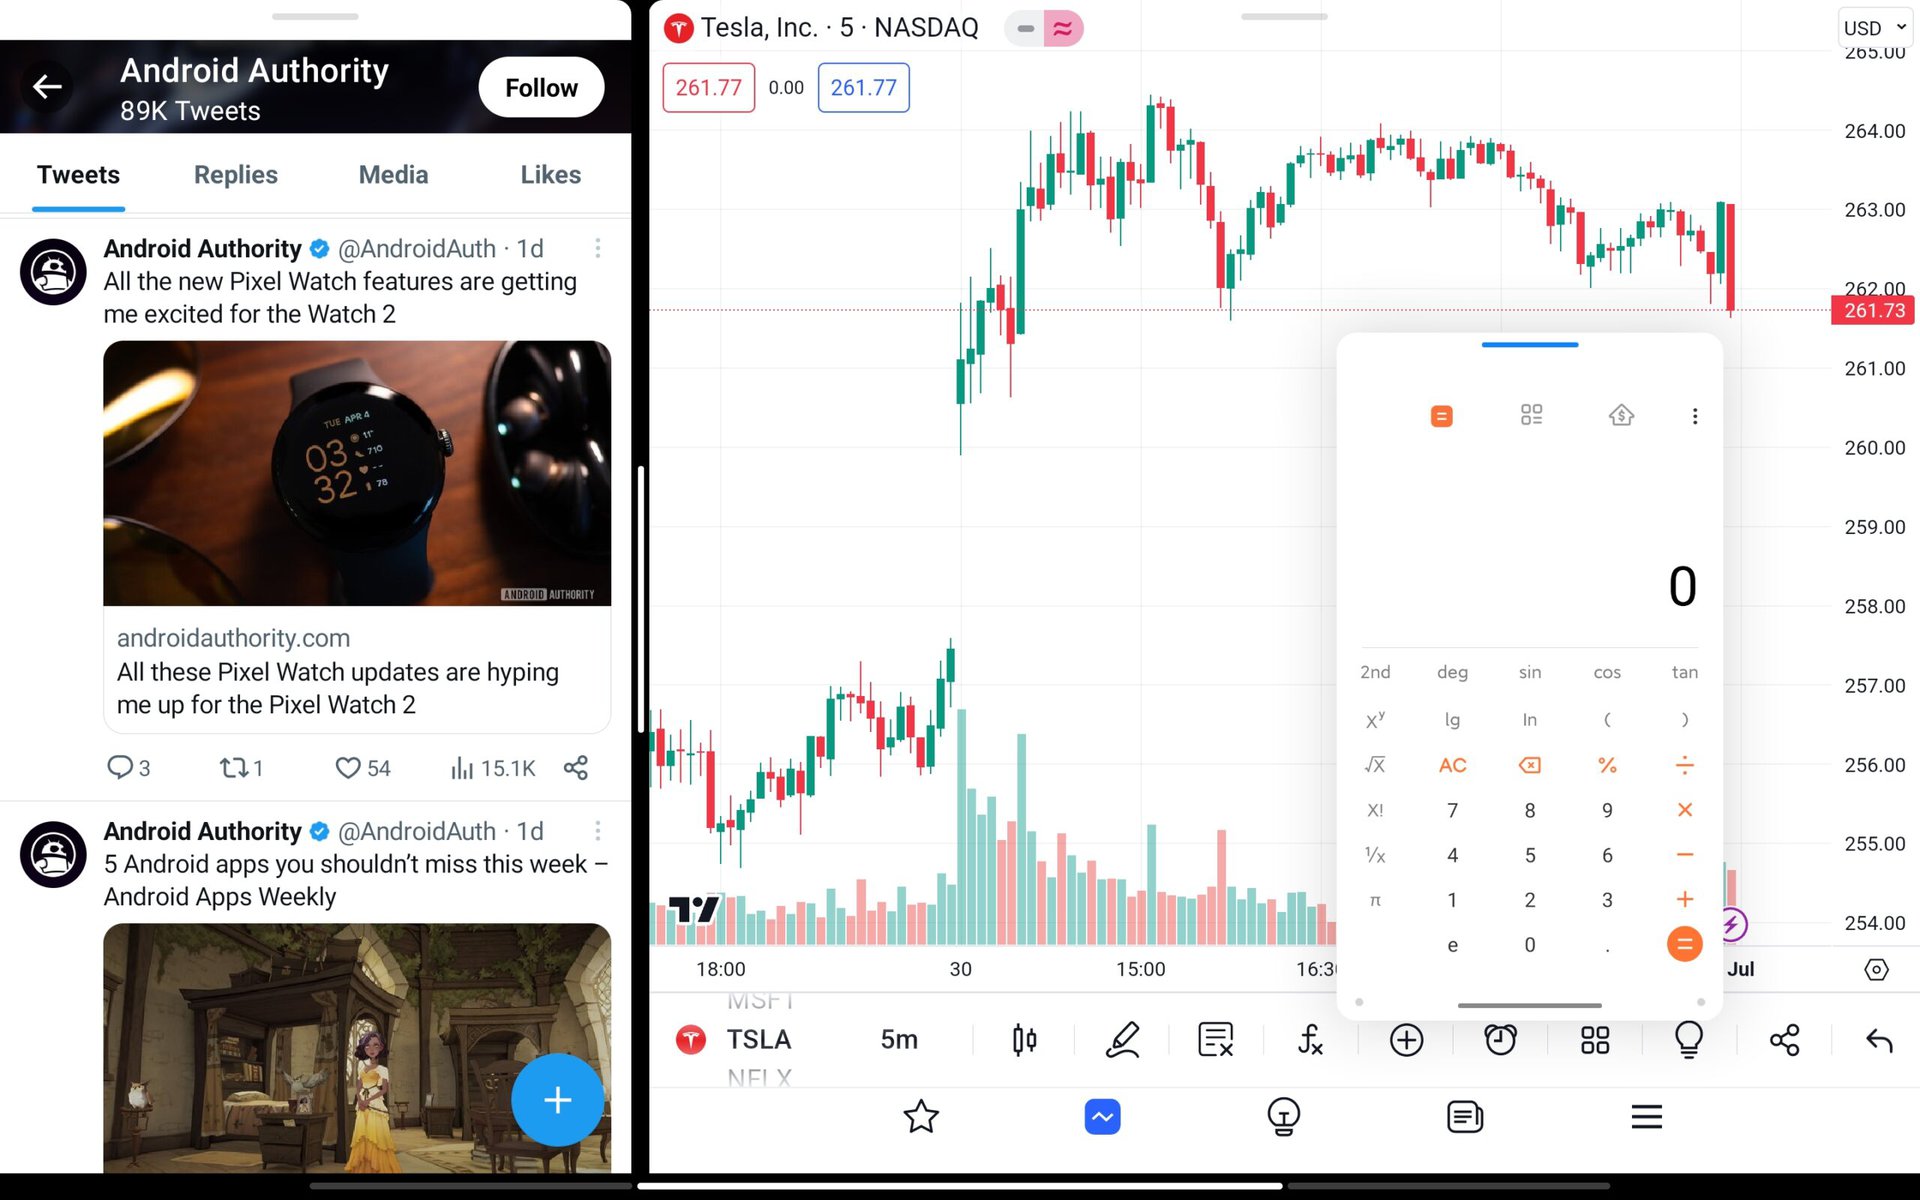Open the 5m timeframe selector
Viewport: 1920px width, 1200px height.
click(899, 1040)
